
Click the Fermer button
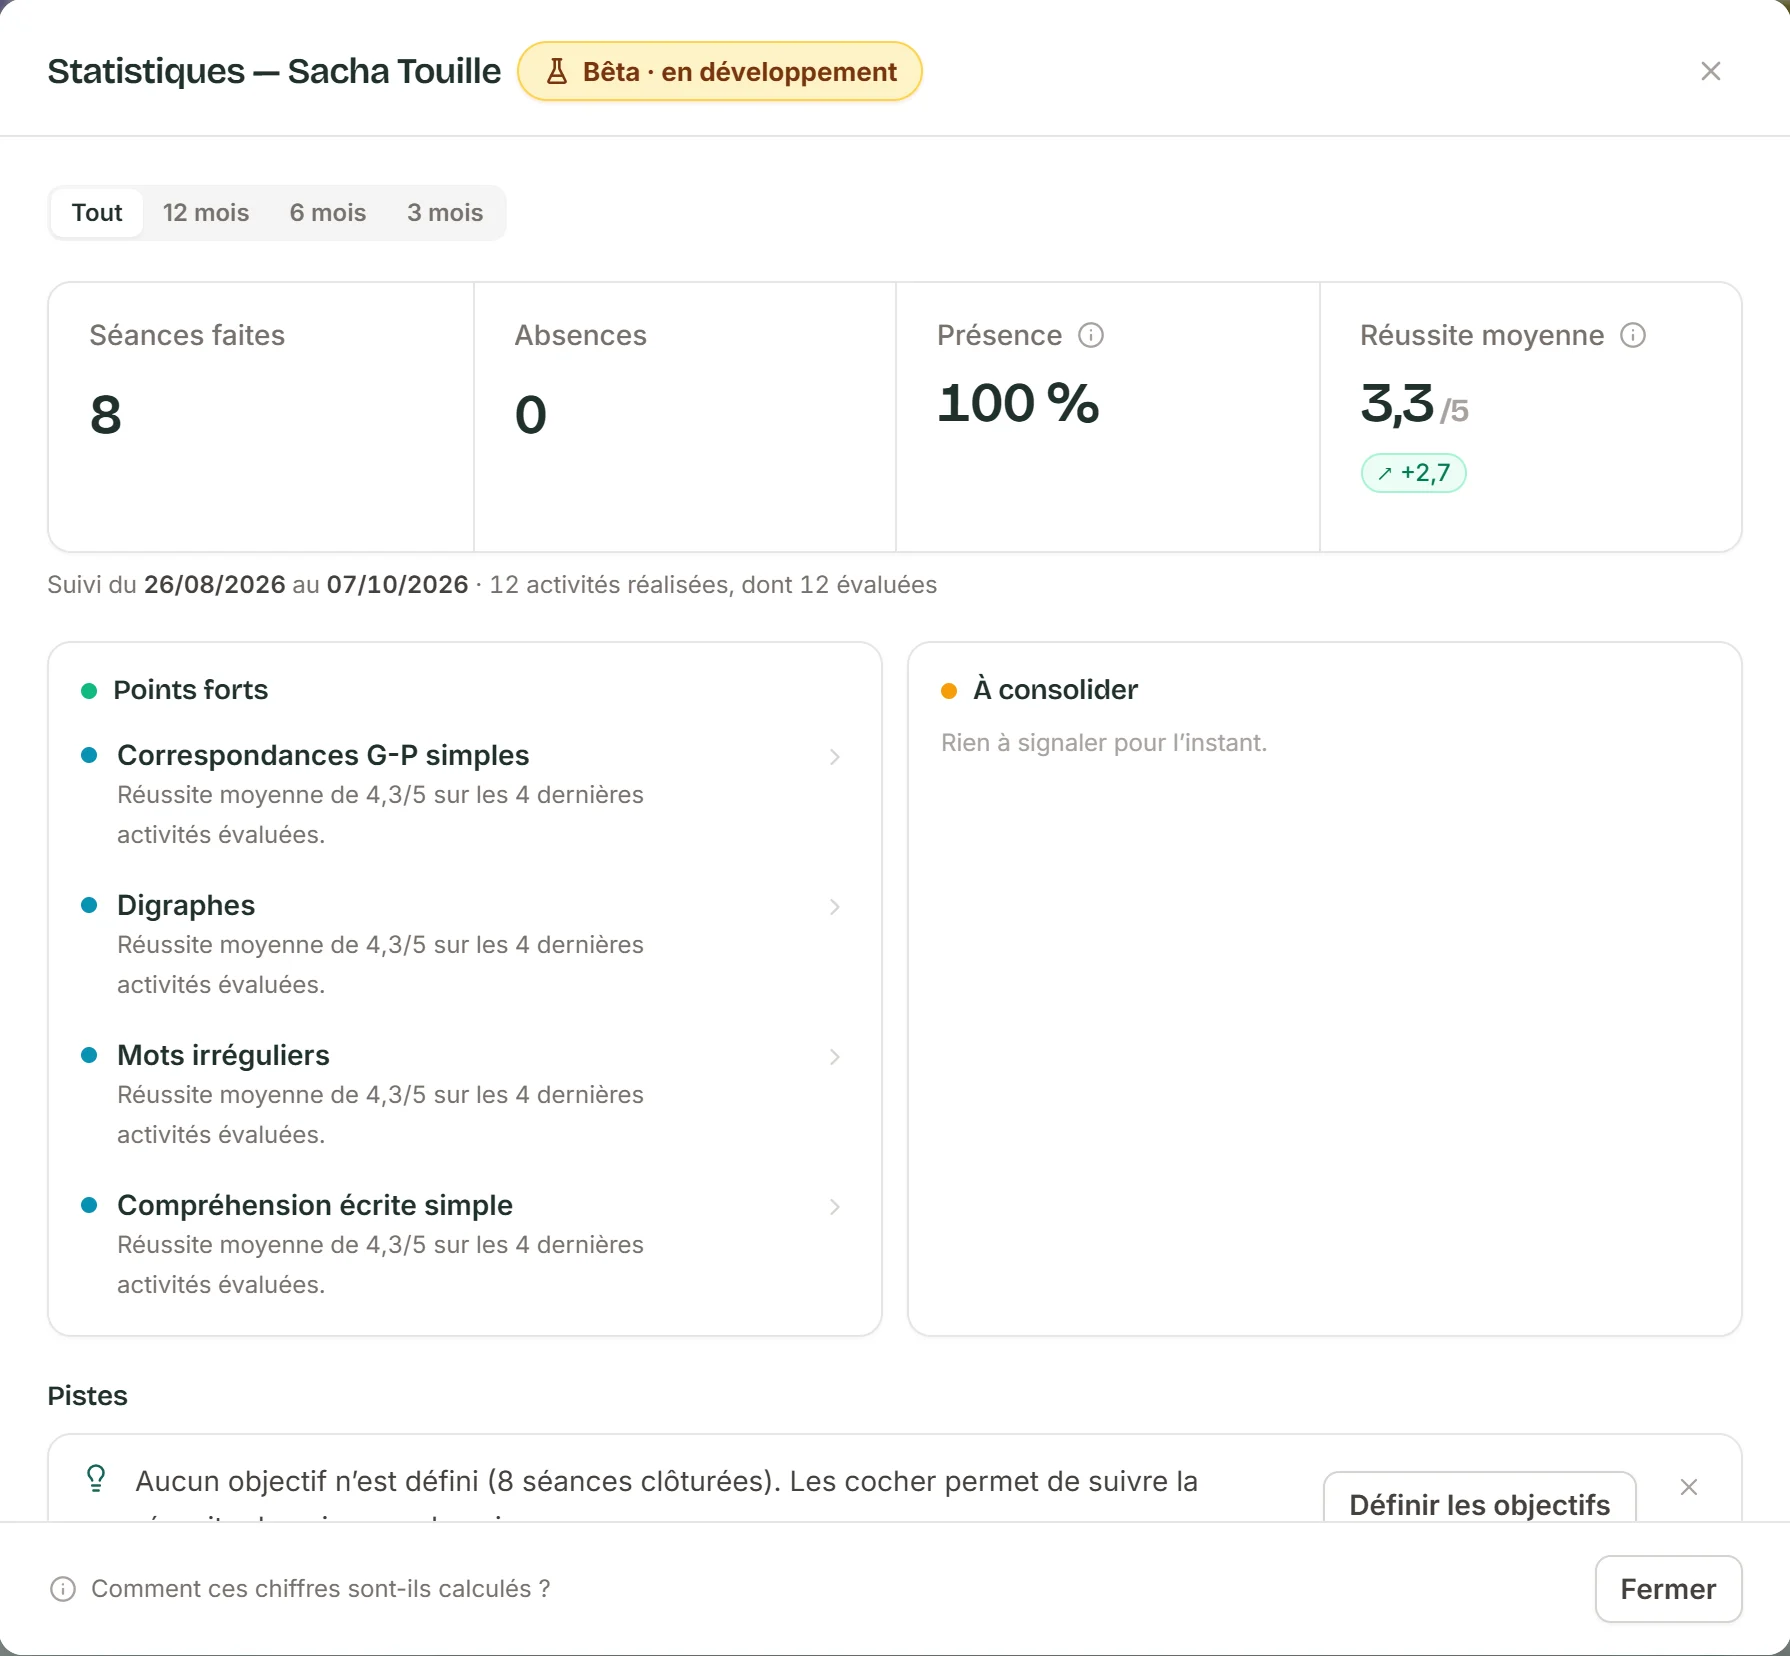tap(1668, 1589)
